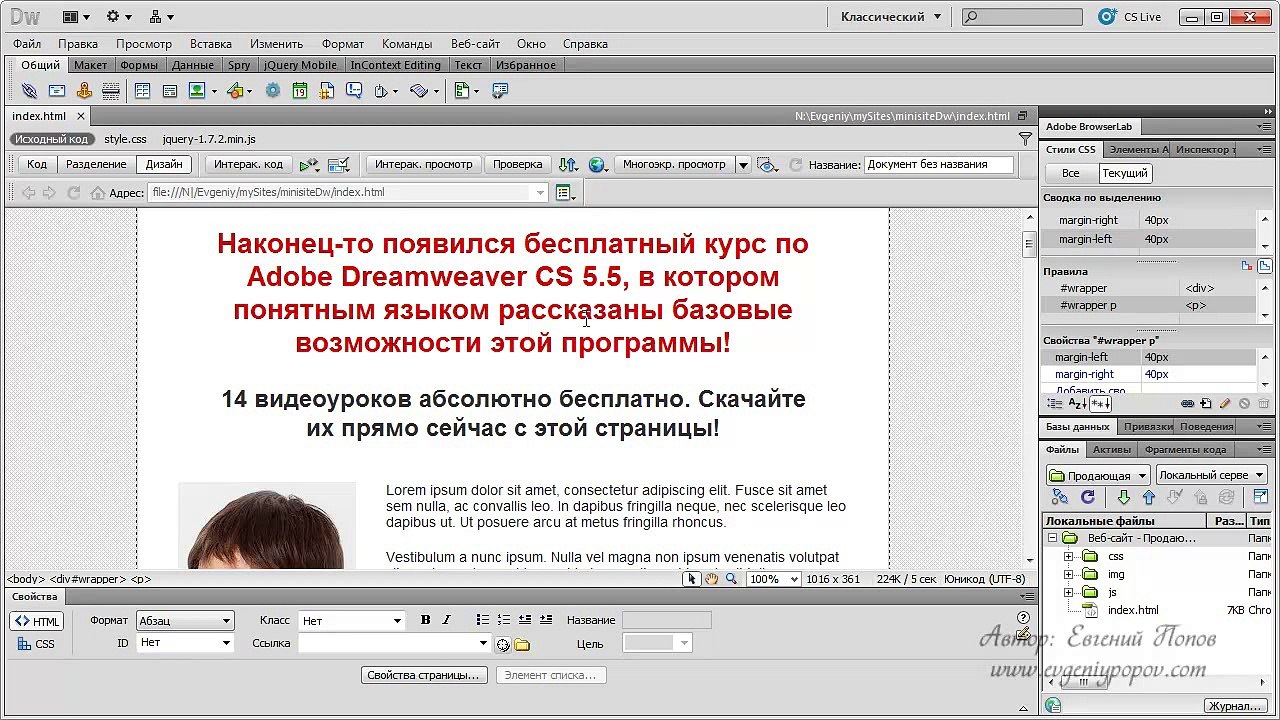The height and width of the screenshot is (720, 1280).
Task: Switch to the Активы tab
Action: point(1112,450)
